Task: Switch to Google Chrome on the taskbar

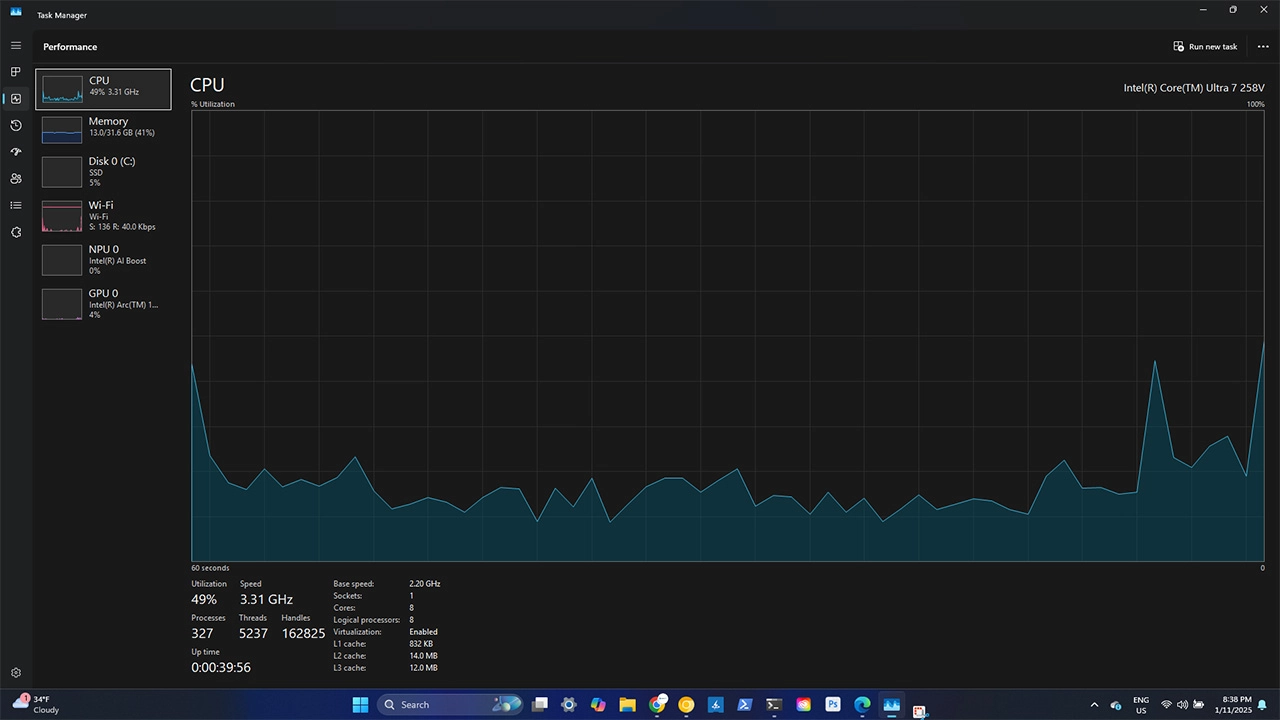Action: 657,705
